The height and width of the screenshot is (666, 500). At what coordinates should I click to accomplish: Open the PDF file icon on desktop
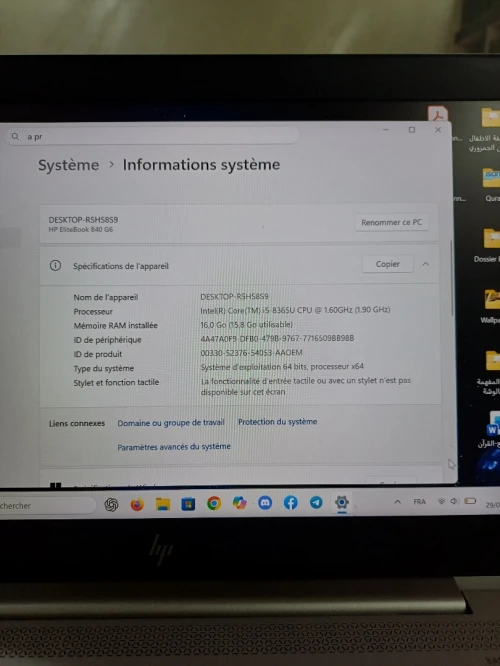(x=438, y=113)
